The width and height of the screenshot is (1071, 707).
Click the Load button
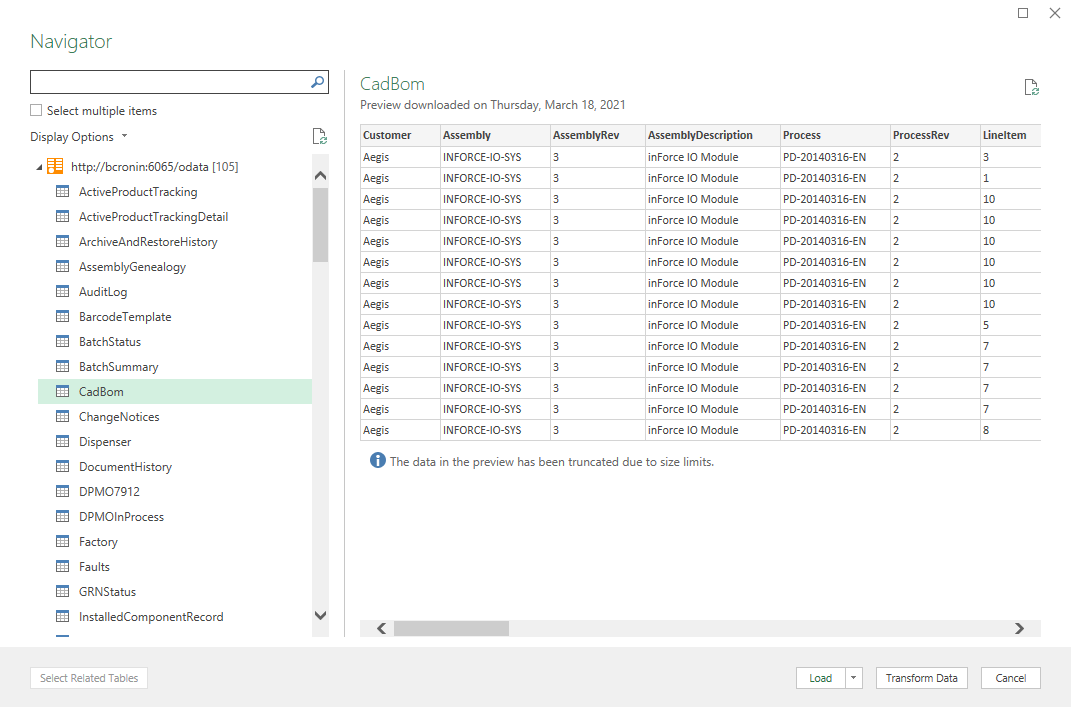[x=820, y=678]
